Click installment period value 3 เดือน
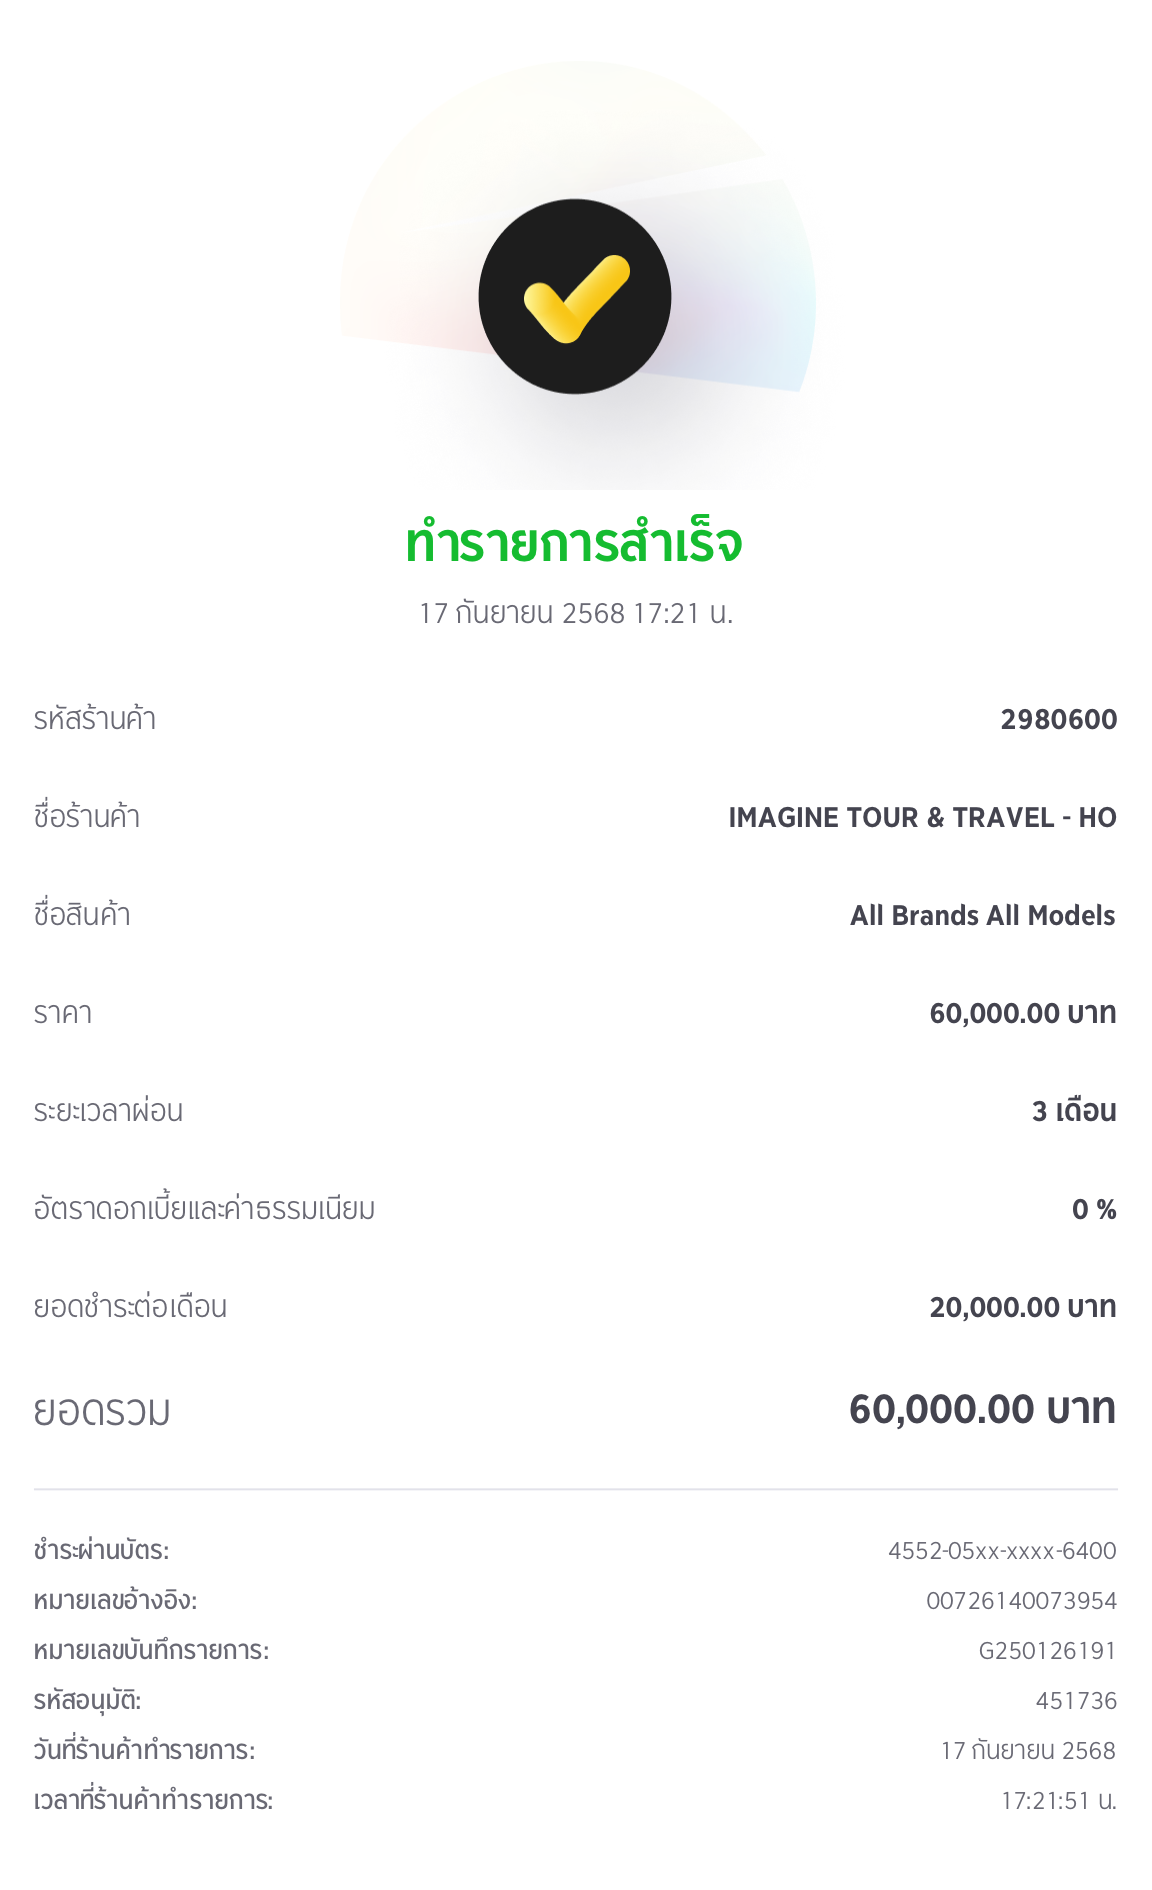This screenshot has height=1890, width=1152. 1073,1111
